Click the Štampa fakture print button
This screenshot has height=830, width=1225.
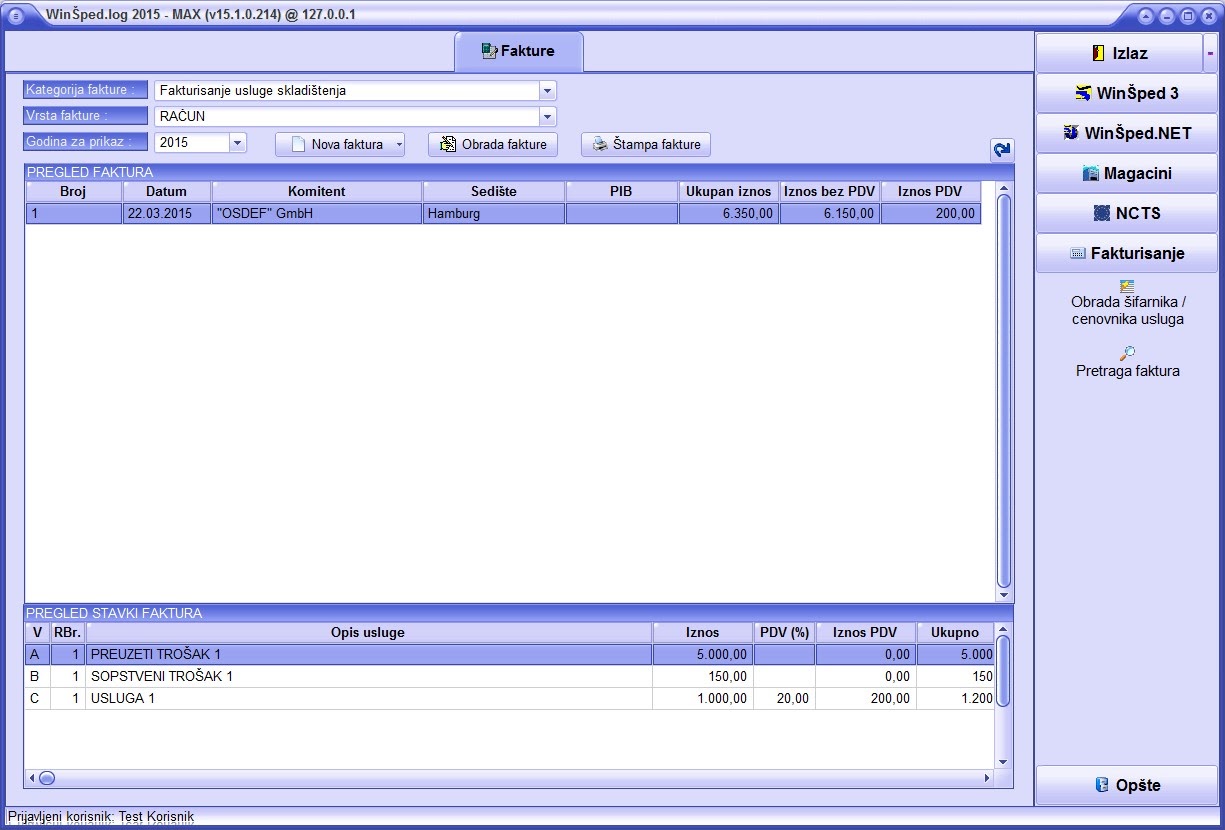[x=646, y=144]
